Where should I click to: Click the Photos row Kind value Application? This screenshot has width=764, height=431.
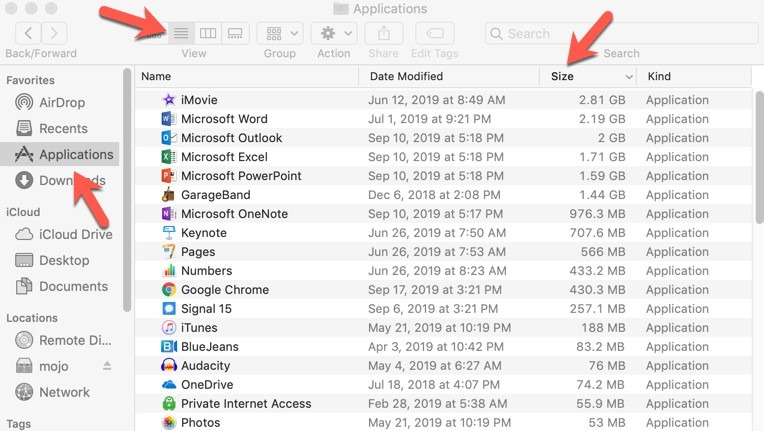[x=677, y=423]
